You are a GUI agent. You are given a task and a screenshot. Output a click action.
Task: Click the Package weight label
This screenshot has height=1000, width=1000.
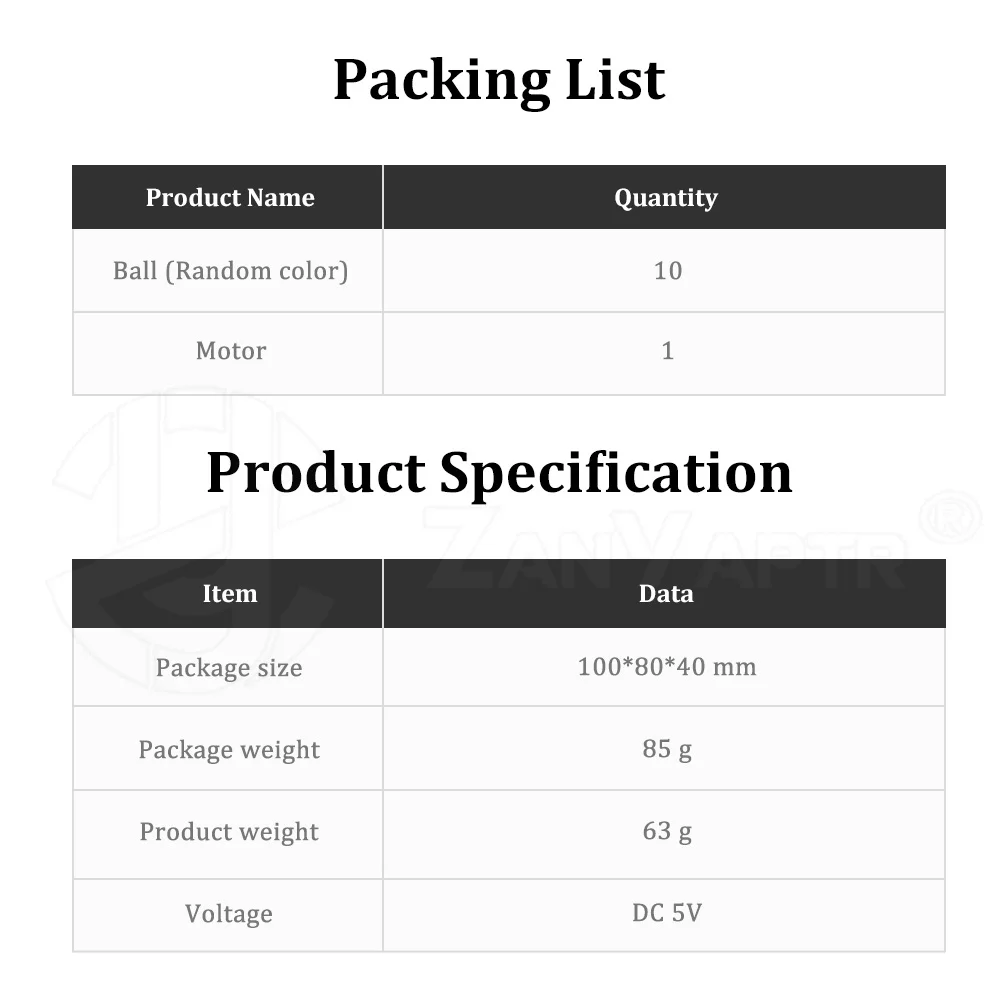(229, 750)
